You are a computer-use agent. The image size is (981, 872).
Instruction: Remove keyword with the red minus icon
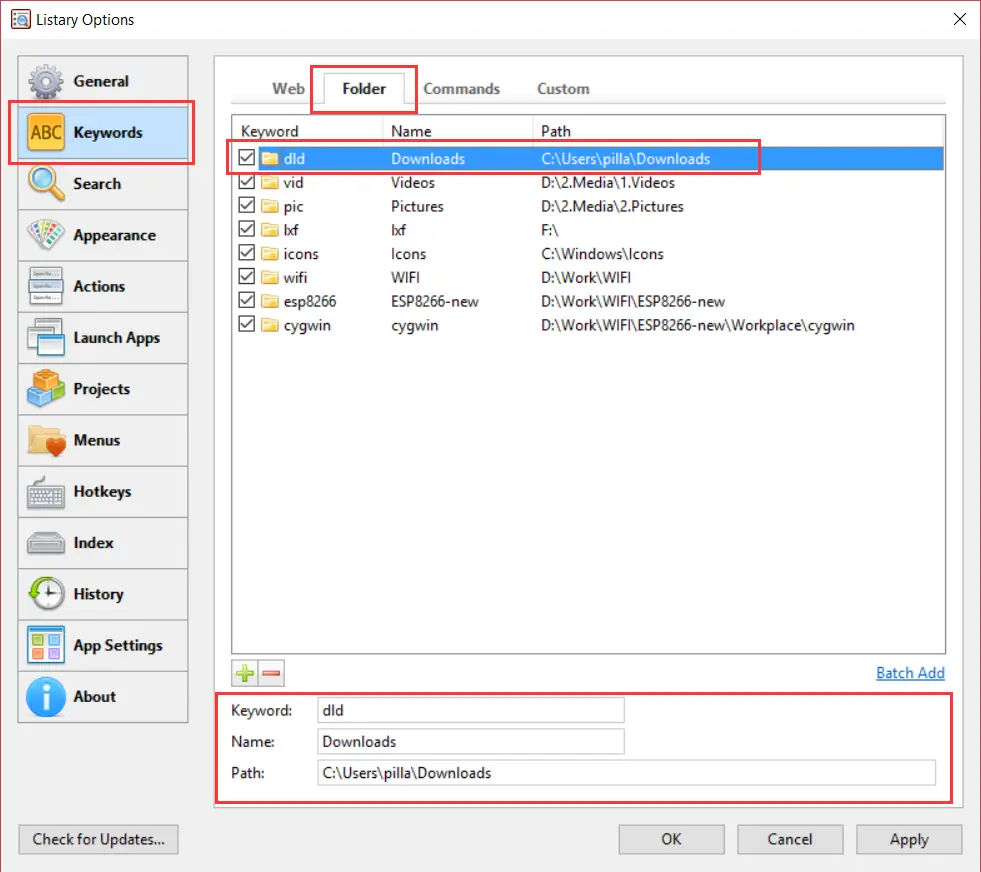pos(271,673)
